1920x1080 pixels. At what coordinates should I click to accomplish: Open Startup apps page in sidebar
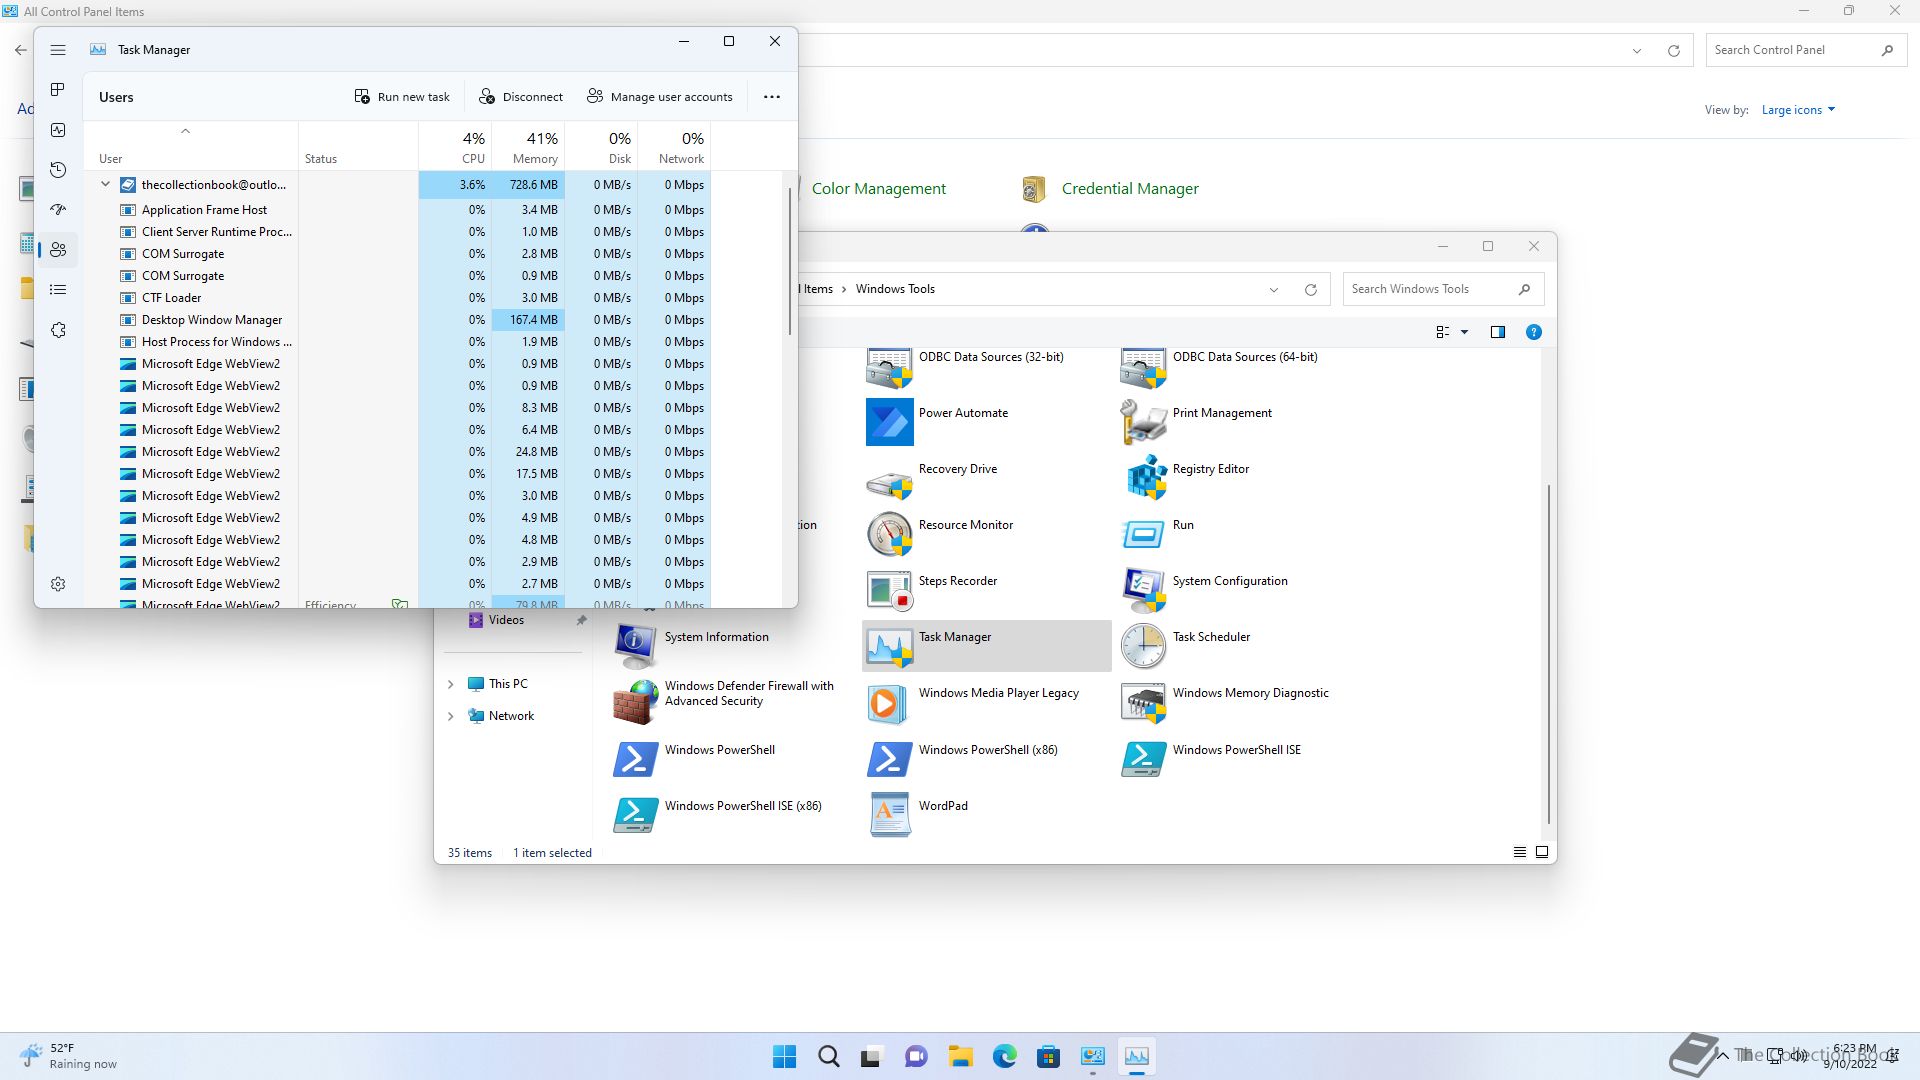click(x=58, y=210)
